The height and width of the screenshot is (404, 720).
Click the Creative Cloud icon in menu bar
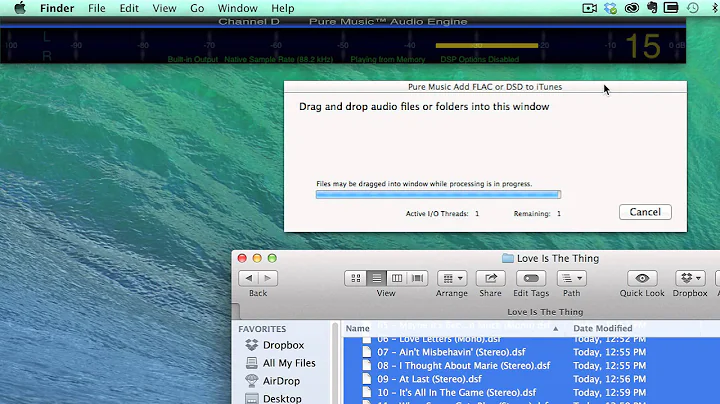tap(632, 8)
